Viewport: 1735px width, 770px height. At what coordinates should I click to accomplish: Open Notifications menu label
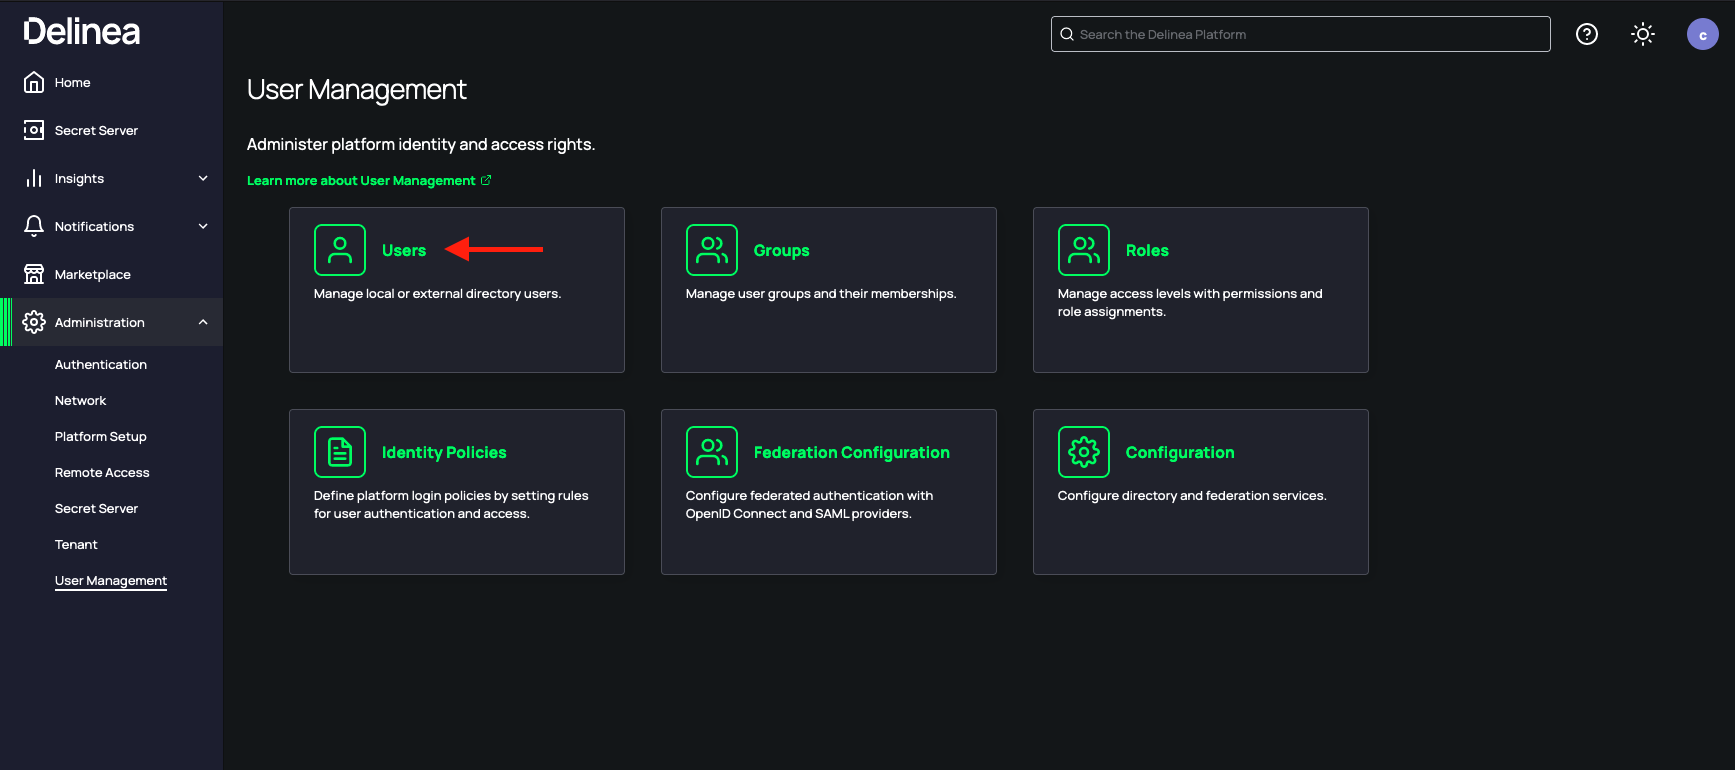[94, 227]
